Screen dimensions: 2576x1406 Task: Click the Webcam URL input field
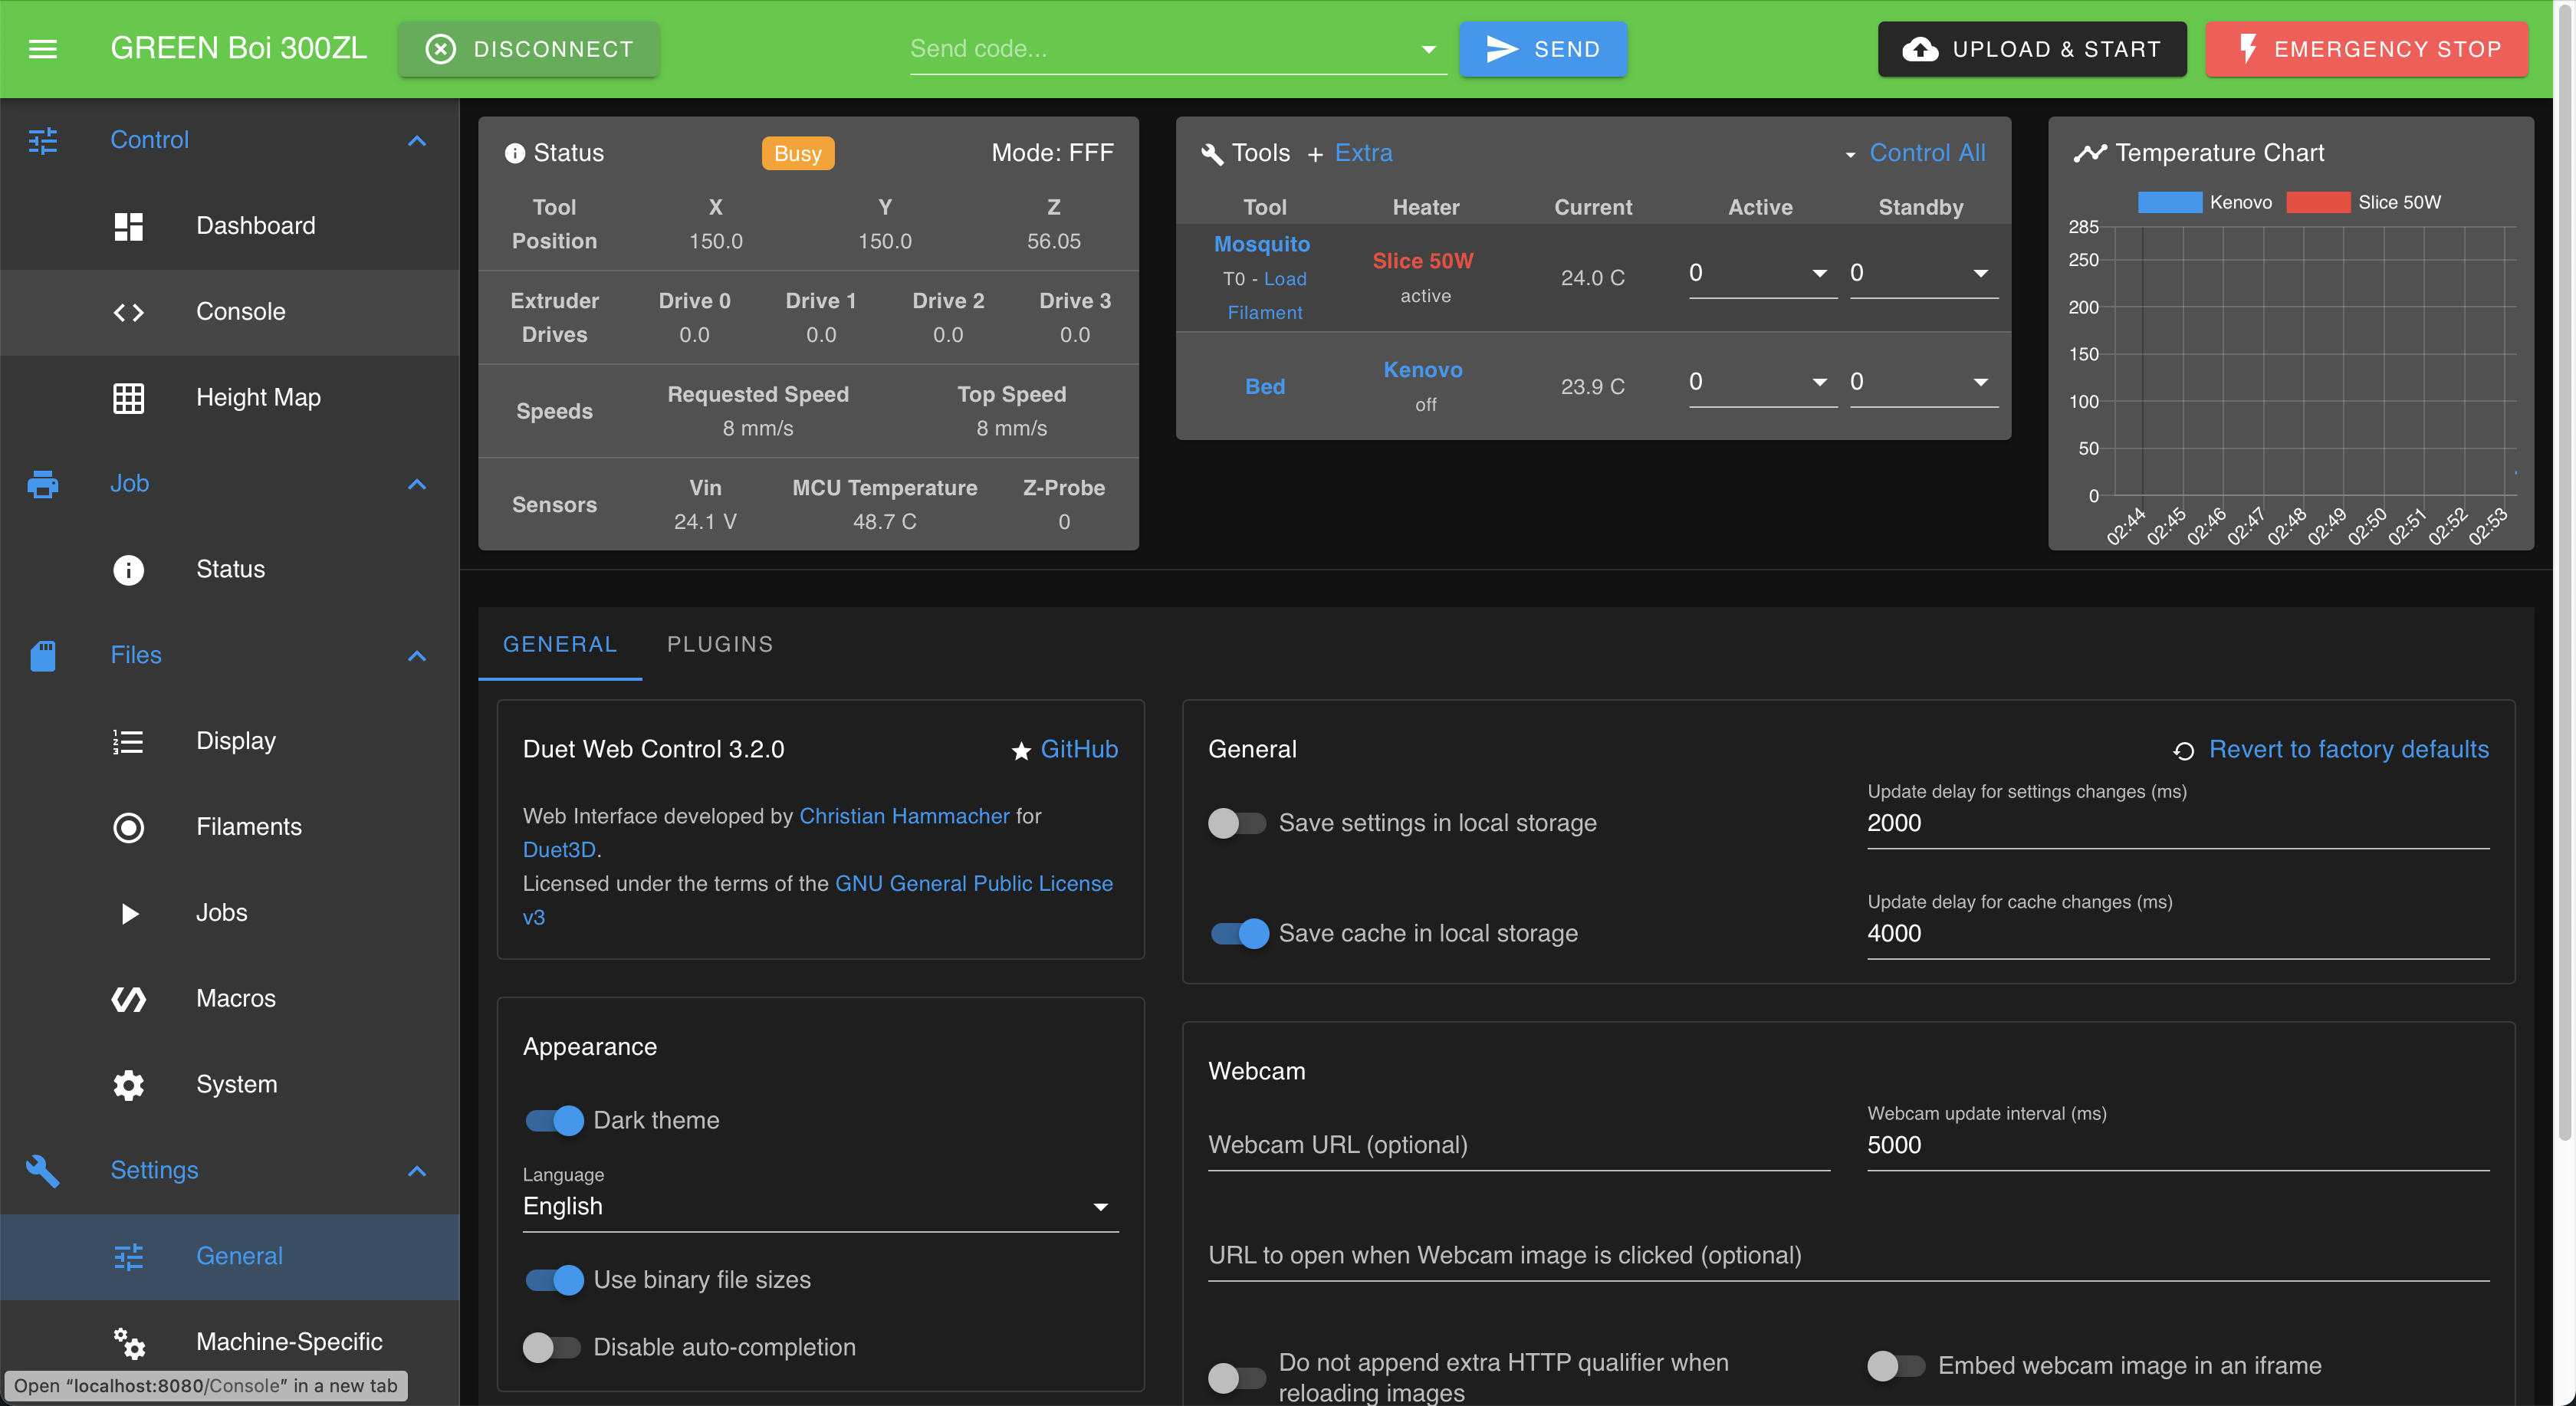point(1518,1145)
